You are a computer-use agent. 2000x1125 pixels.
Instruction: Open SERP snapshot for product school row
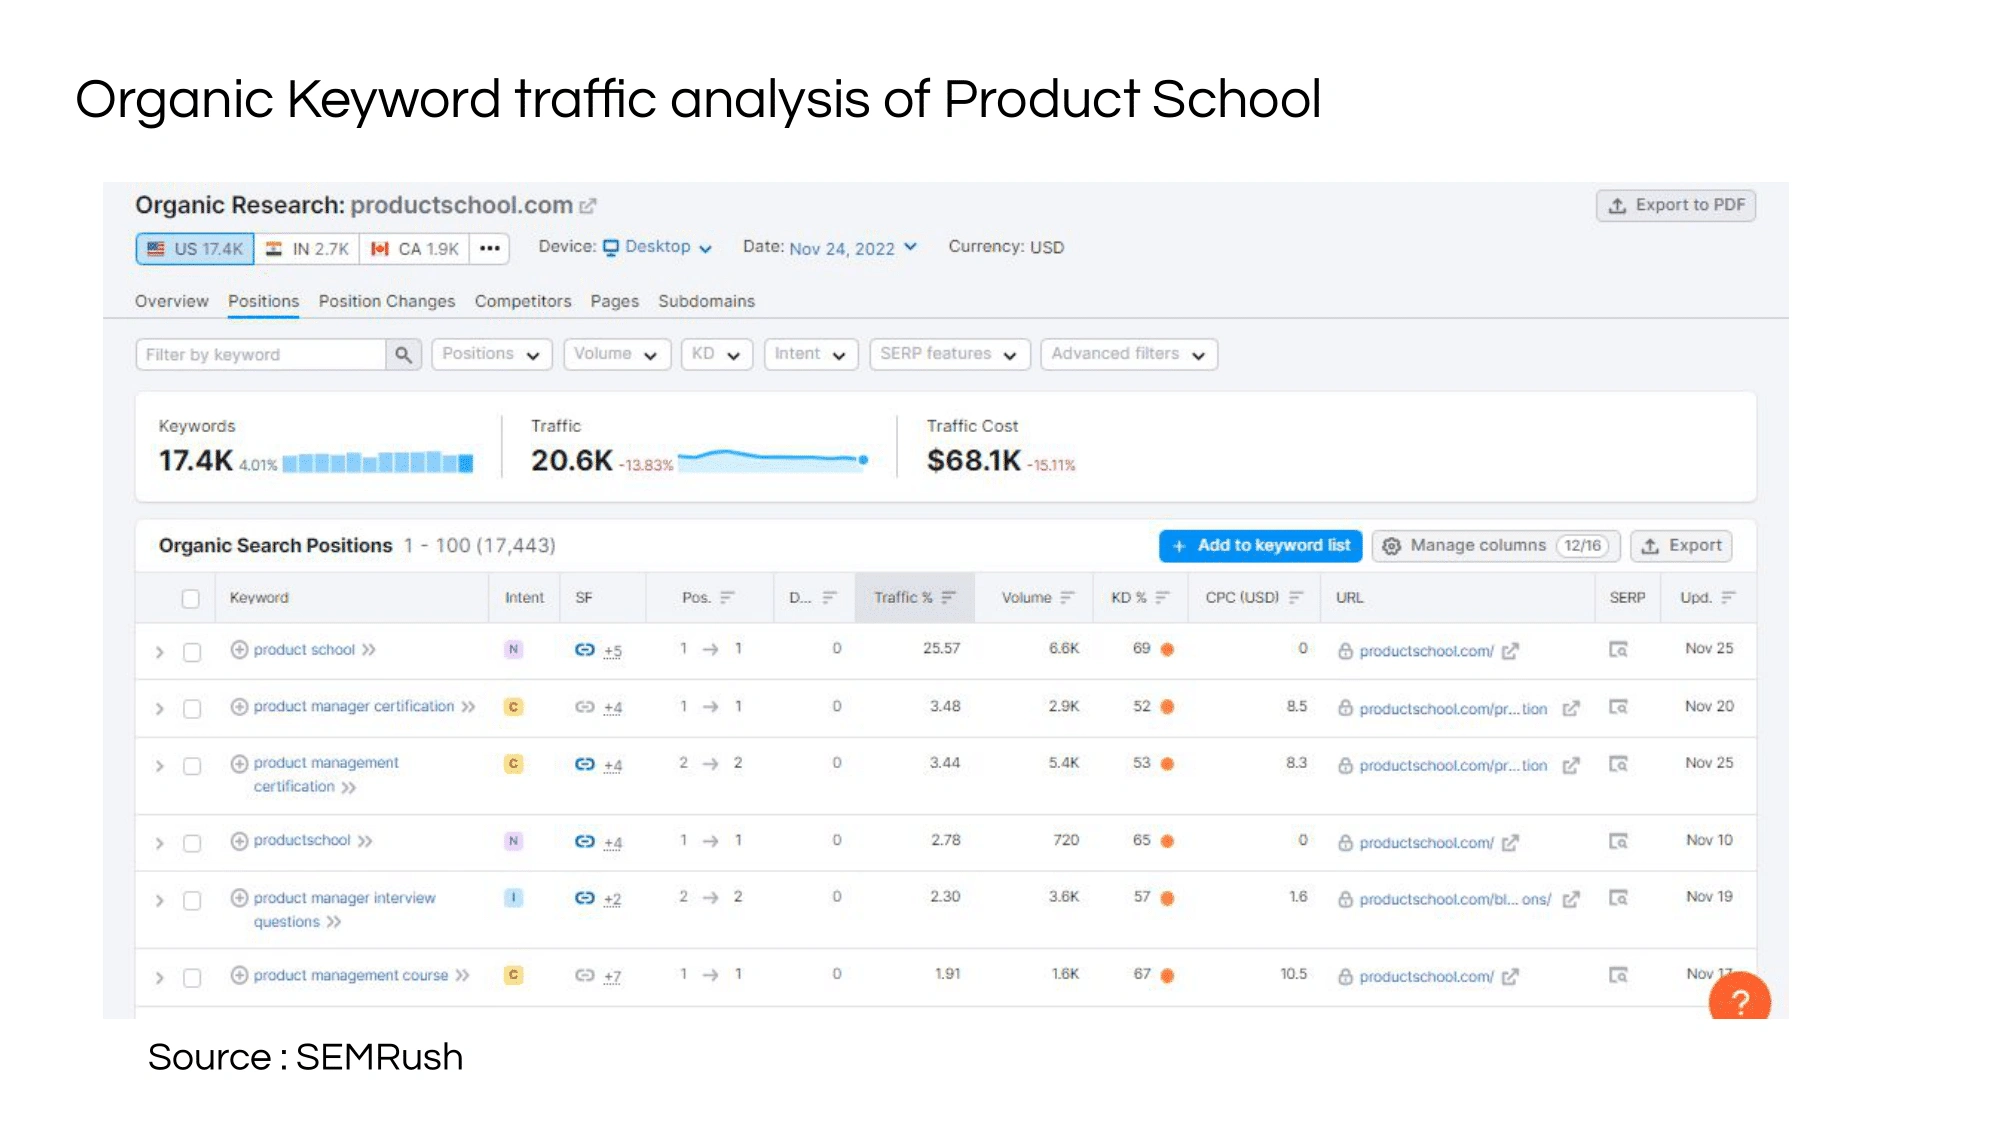(x=1618, y=650)
